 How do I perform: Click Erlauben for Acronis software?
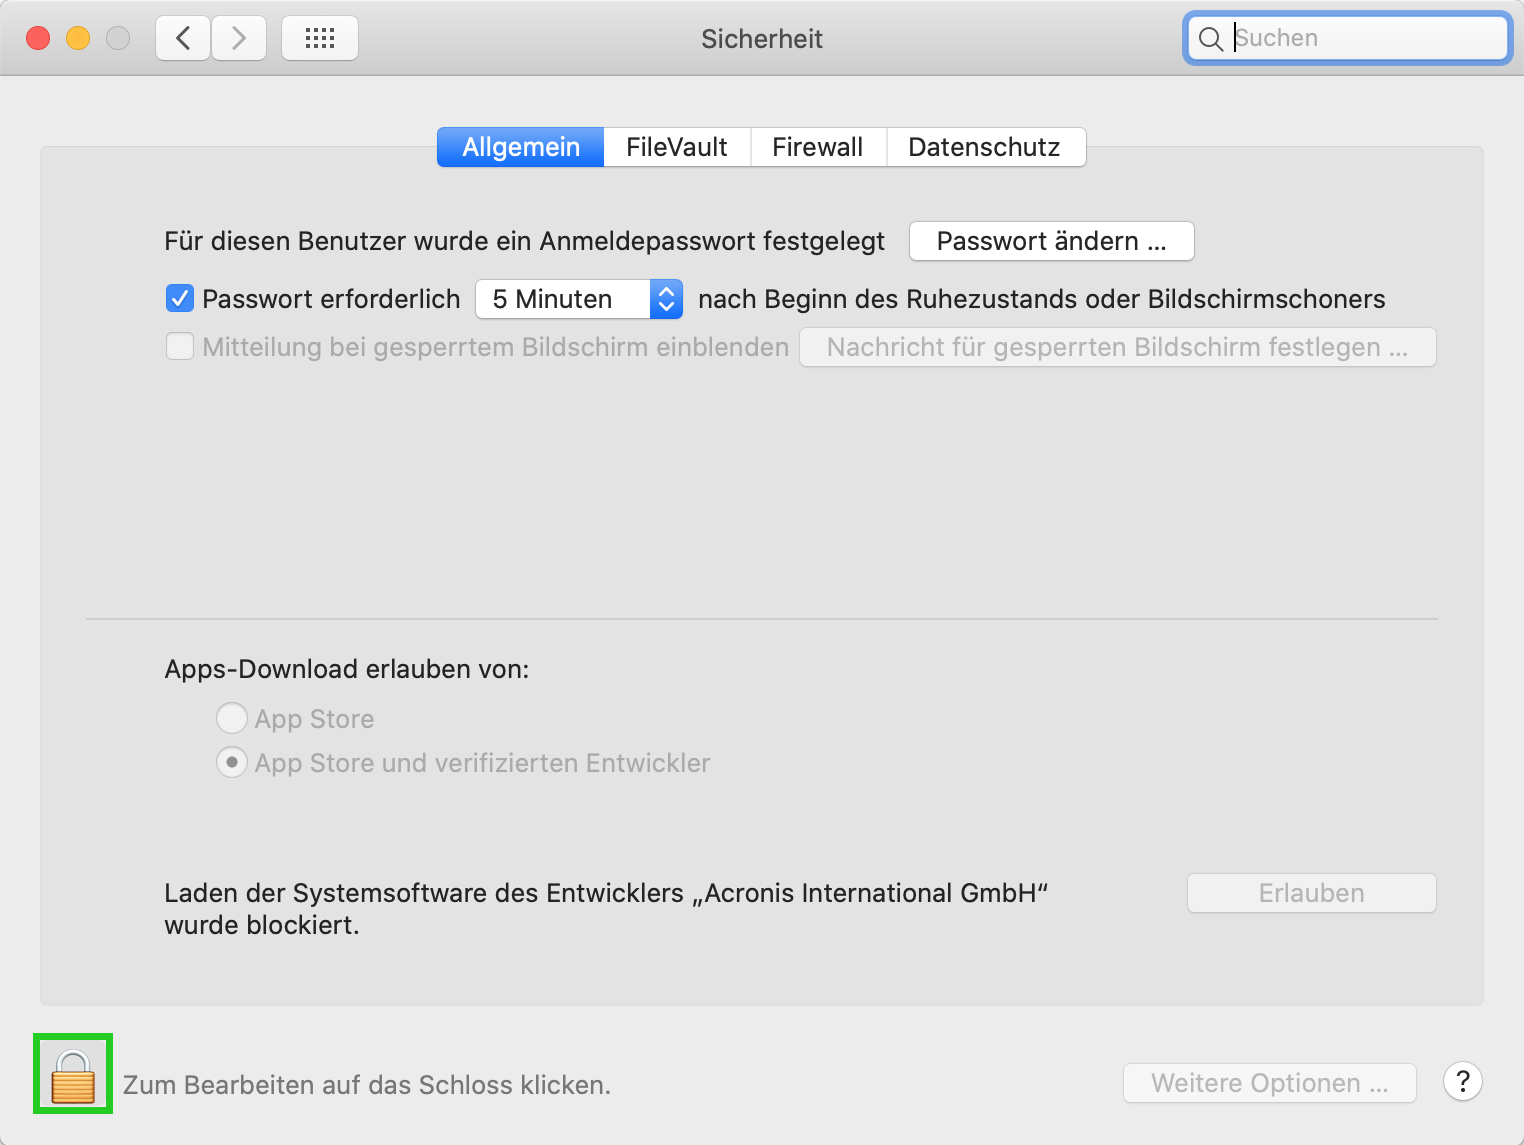[1311, 893]
